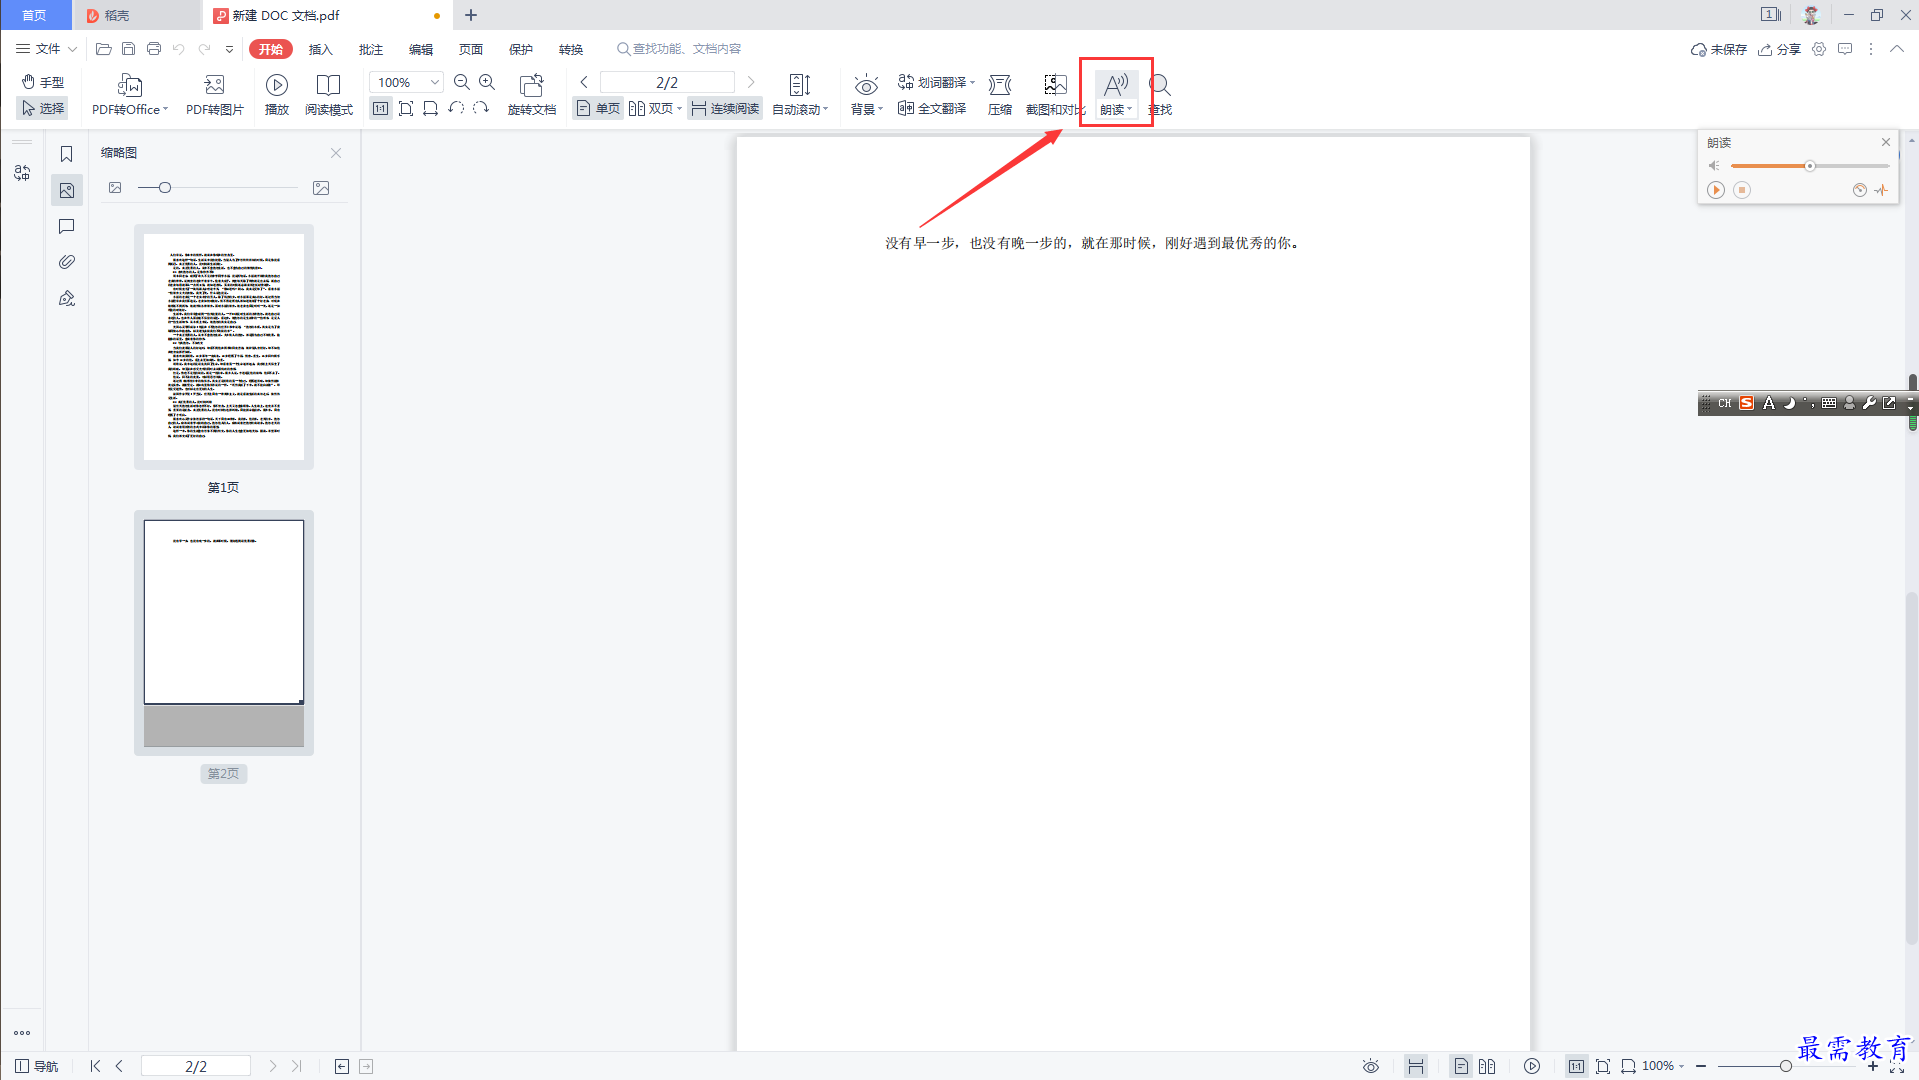Fit page width icon
The width and height of the screenshot is (1919, 1080).
431,108
